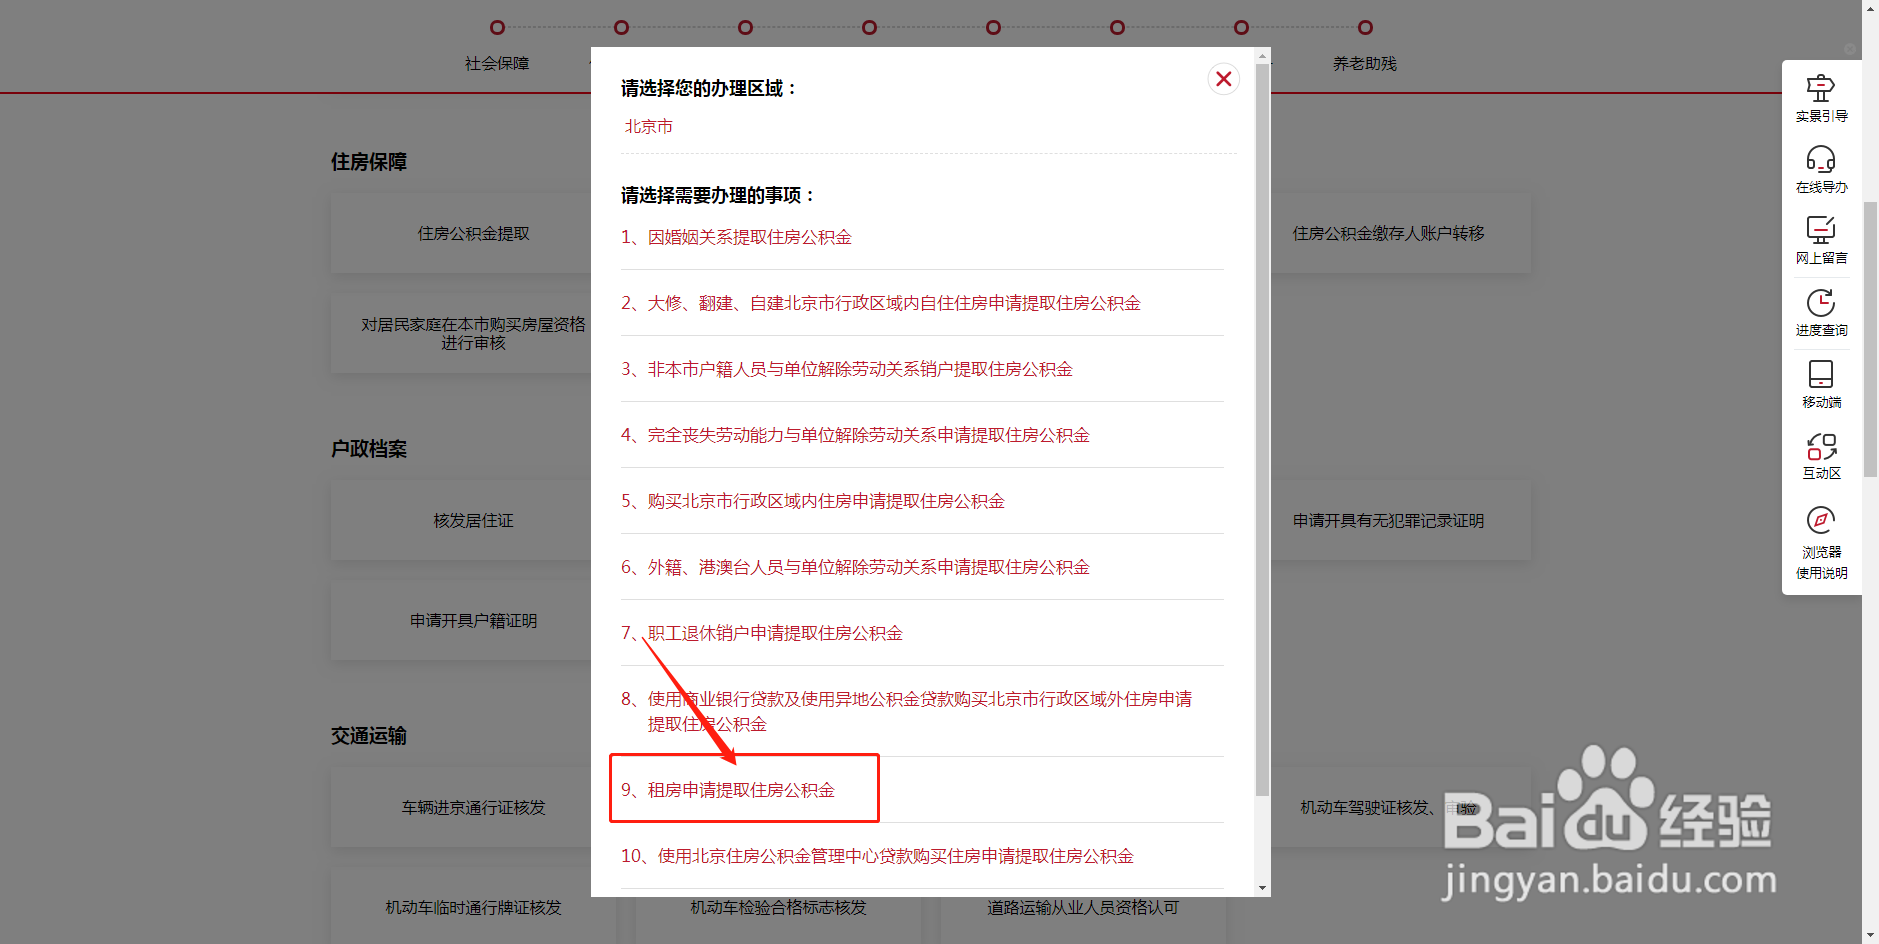Select option 7 职工退休销户申请提取住房公积金

(x=762, y=633)
